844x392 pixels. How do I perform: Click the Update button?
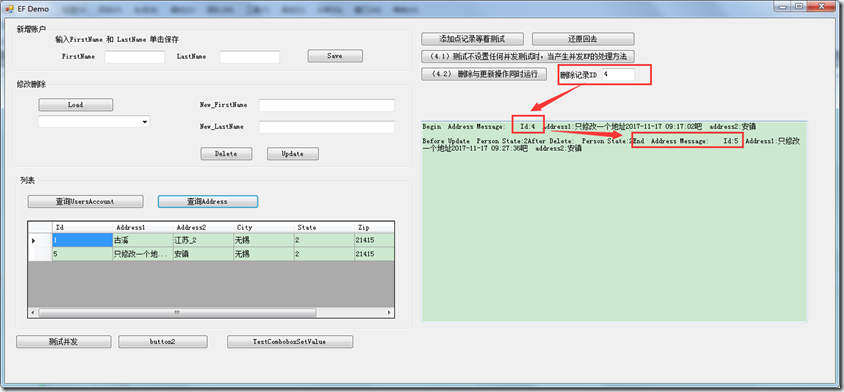tap(293, 153)
